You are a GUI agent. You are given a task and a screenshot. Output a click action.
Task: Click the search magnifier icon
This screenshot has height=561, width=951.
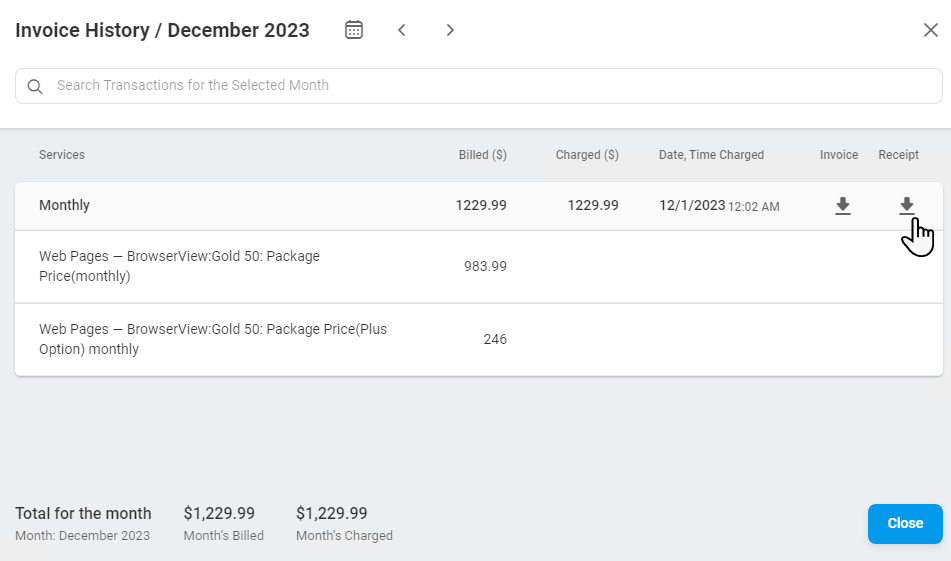point(35,86)
